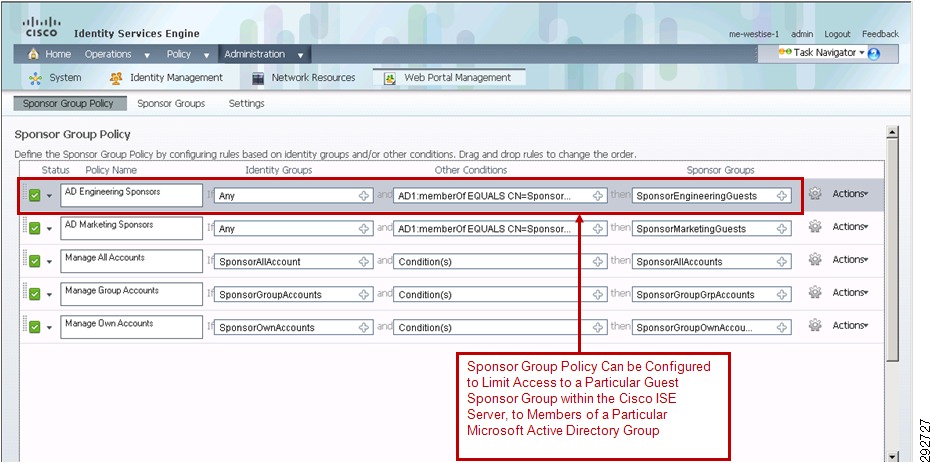Click the Home house icon
Screen dimensions: 930x463
pos(34,54)
